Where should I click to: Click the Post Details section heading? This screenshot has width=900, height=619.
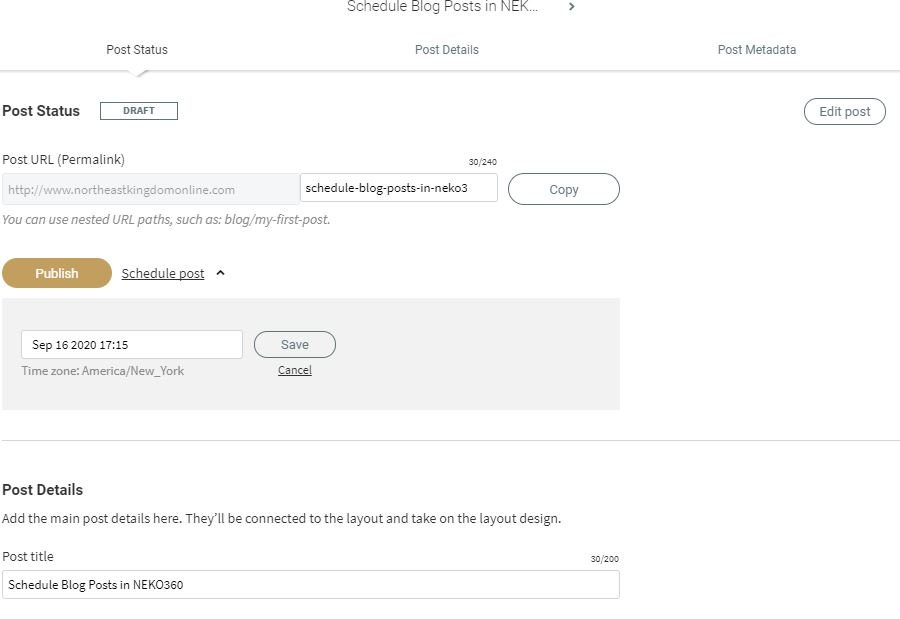(x=42, y=490)
